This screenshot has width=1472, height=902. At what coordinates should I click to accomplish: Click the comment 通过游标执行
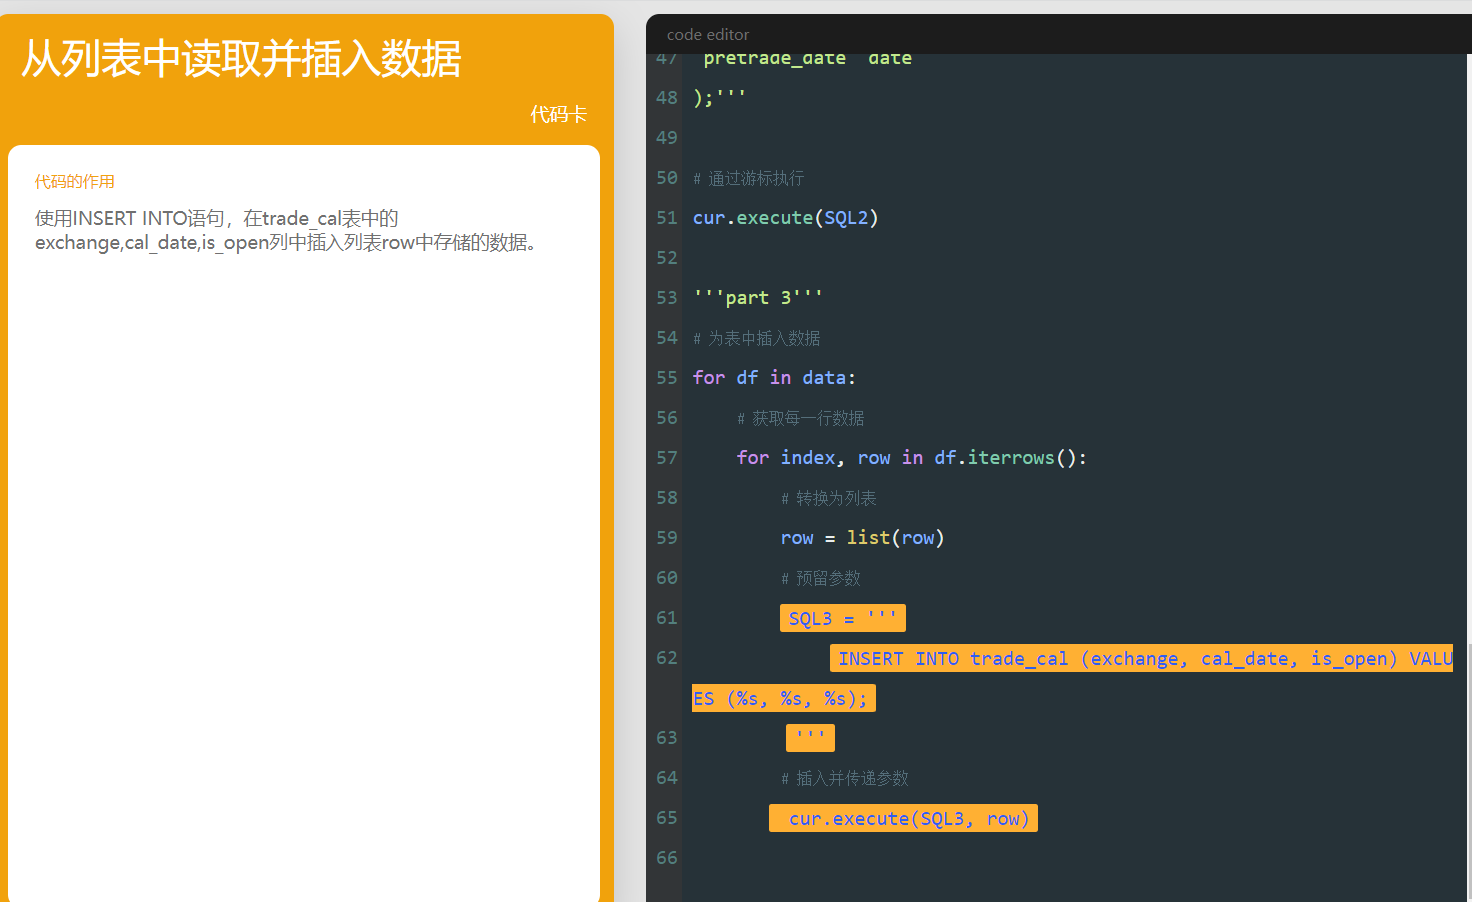(748, 178)
